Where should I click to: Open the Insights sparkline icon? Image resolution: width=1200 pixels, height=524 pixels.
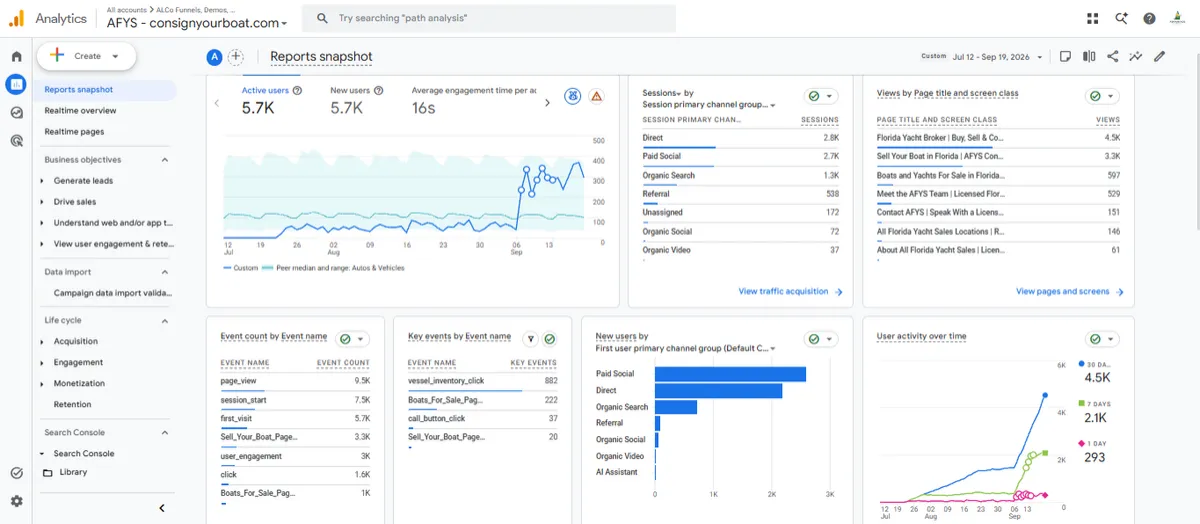[1136, 56]
